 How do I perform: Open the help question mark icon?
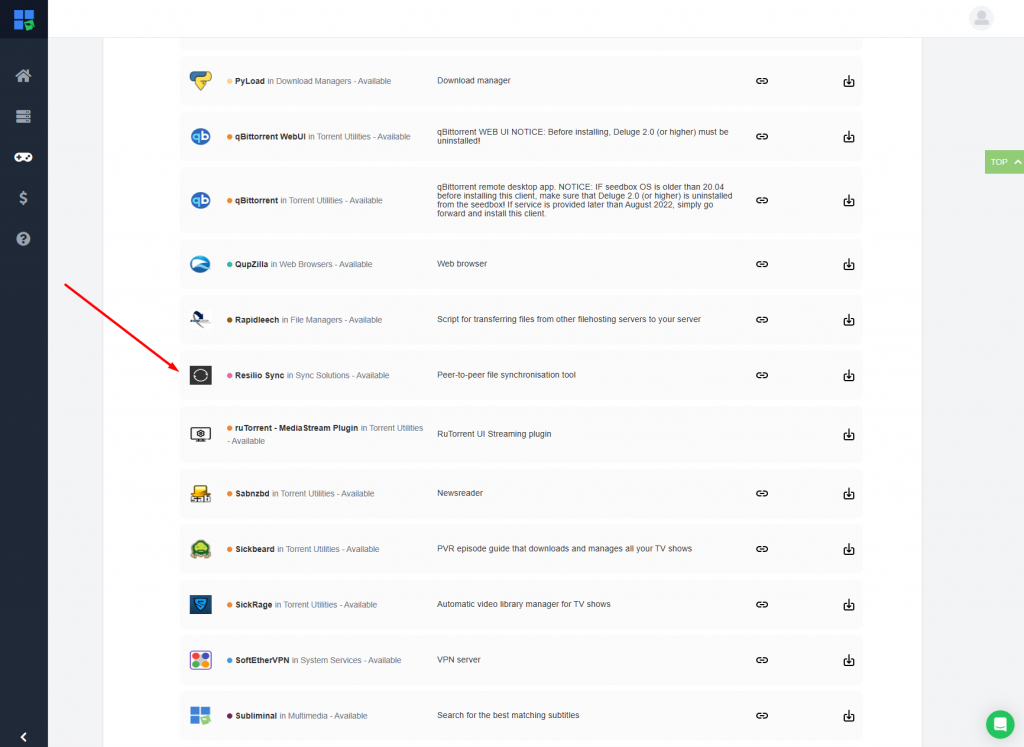tap(24, 239)
